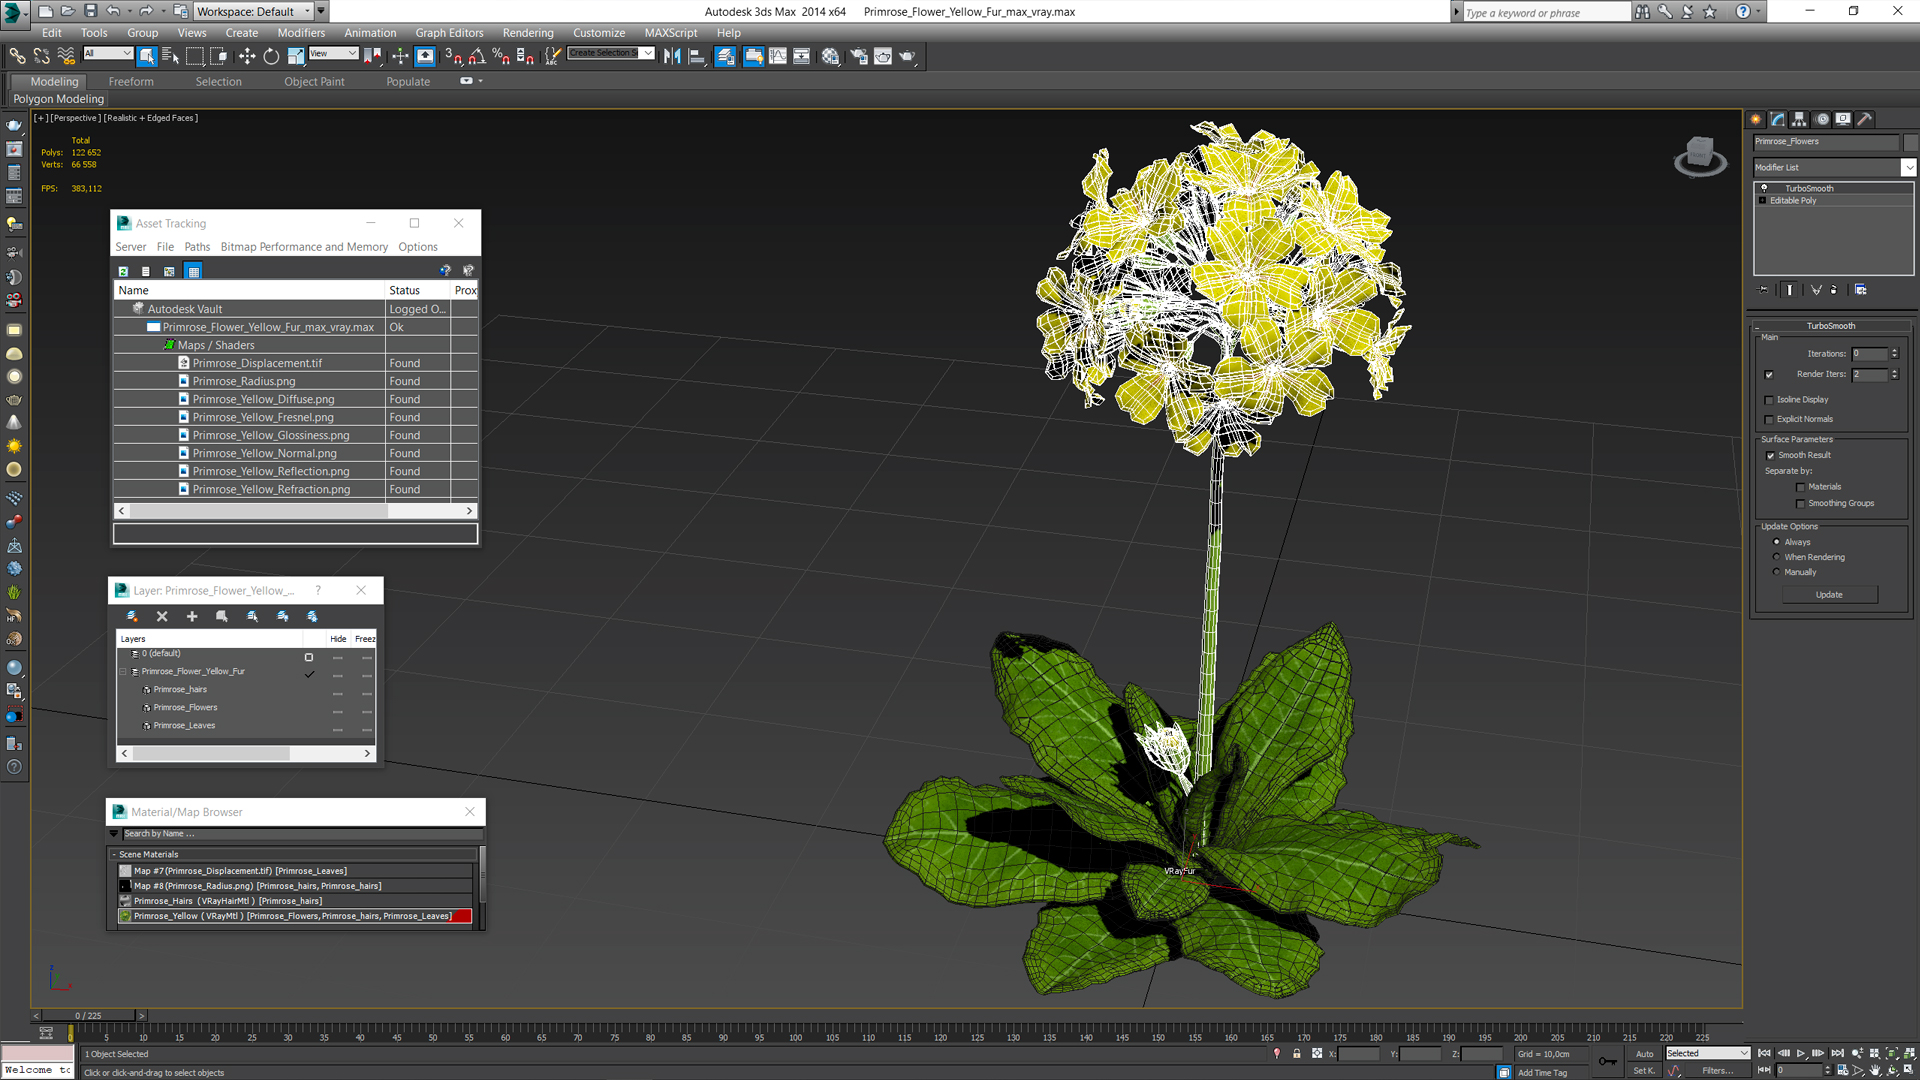
Task: Click the Unlink Selection tool
Action: coord(41,56)
